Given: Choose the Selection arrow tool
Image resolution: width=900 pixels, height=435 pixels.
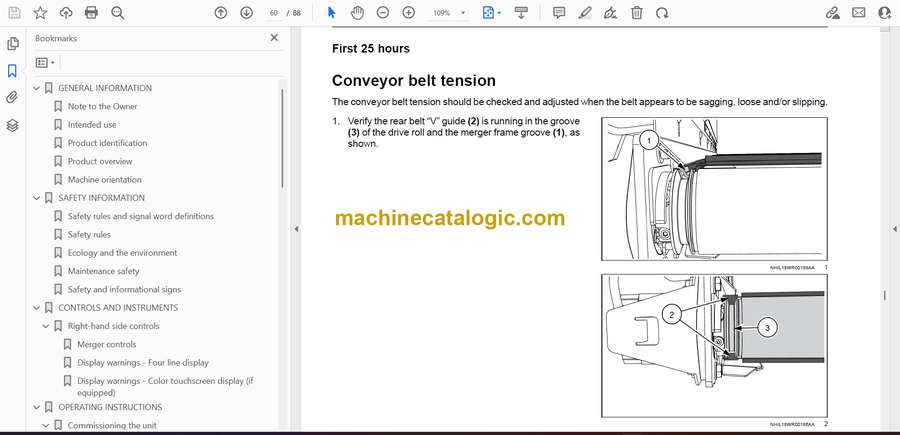Looking at the screenshot, I should point(331,13).
